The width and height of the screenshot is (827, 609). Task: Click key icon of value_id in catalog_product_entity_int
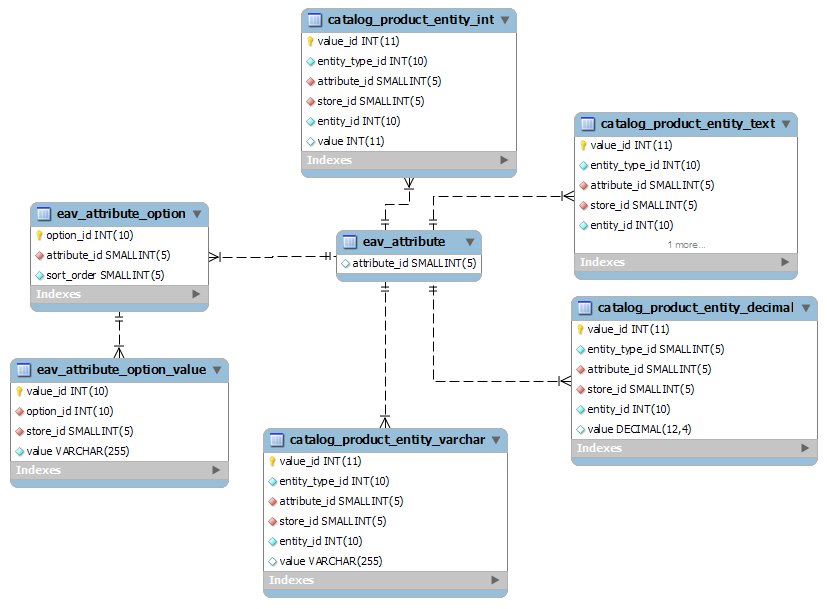(310, 41)
